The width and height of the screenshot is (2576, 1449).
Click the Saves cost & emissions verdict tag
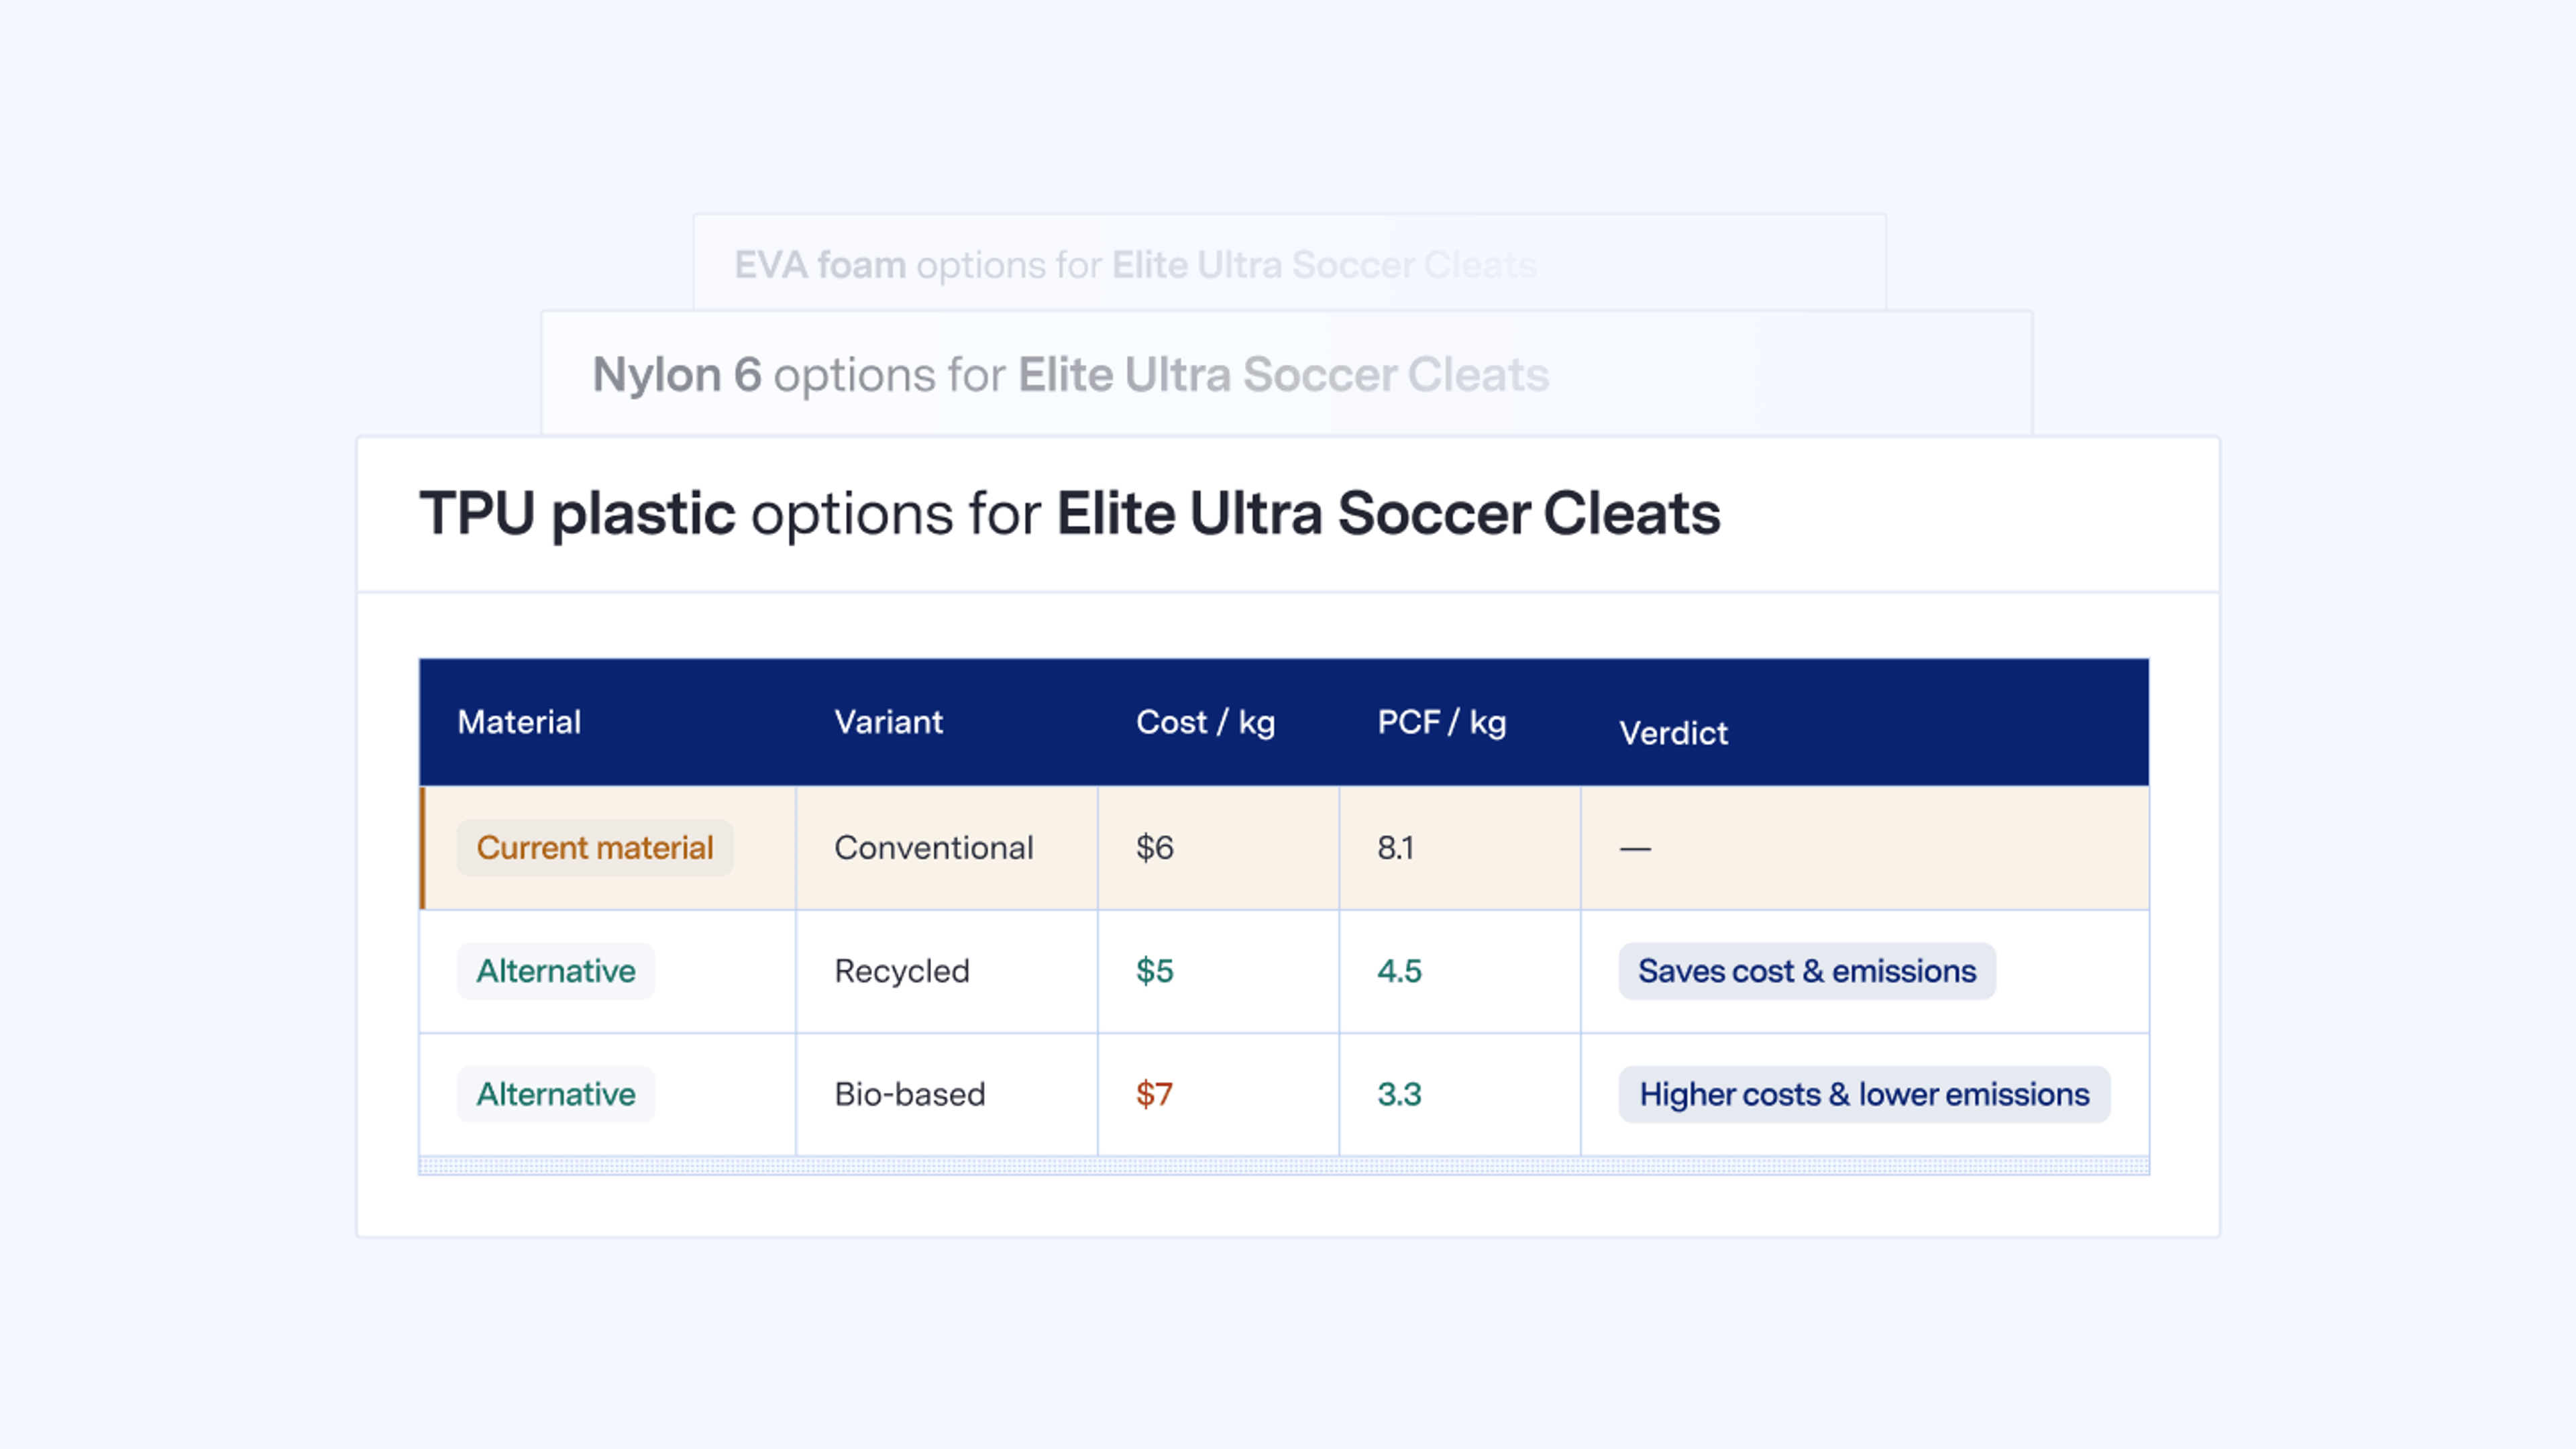click(x=1807, y=971)
